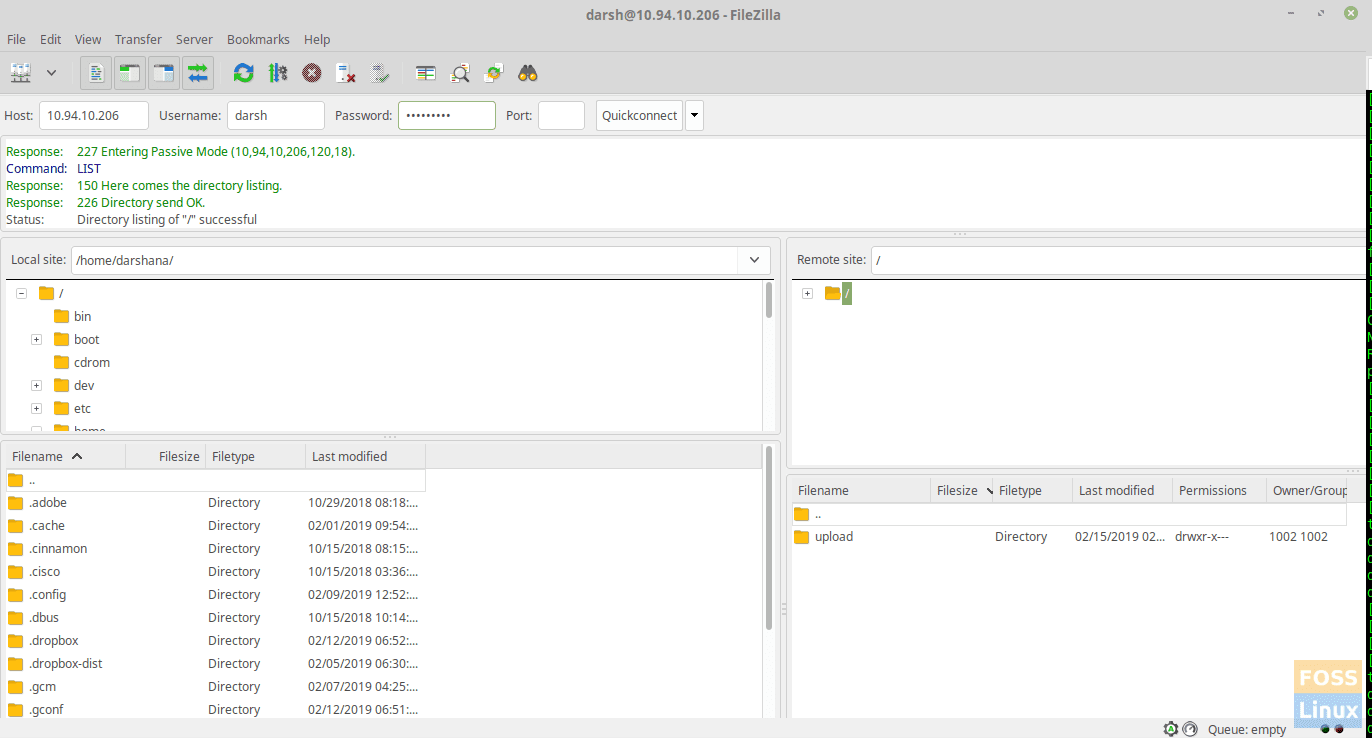This screenshot has height=738, width=1372.
Task: Open the Edit menu
Action: [50, 39]
